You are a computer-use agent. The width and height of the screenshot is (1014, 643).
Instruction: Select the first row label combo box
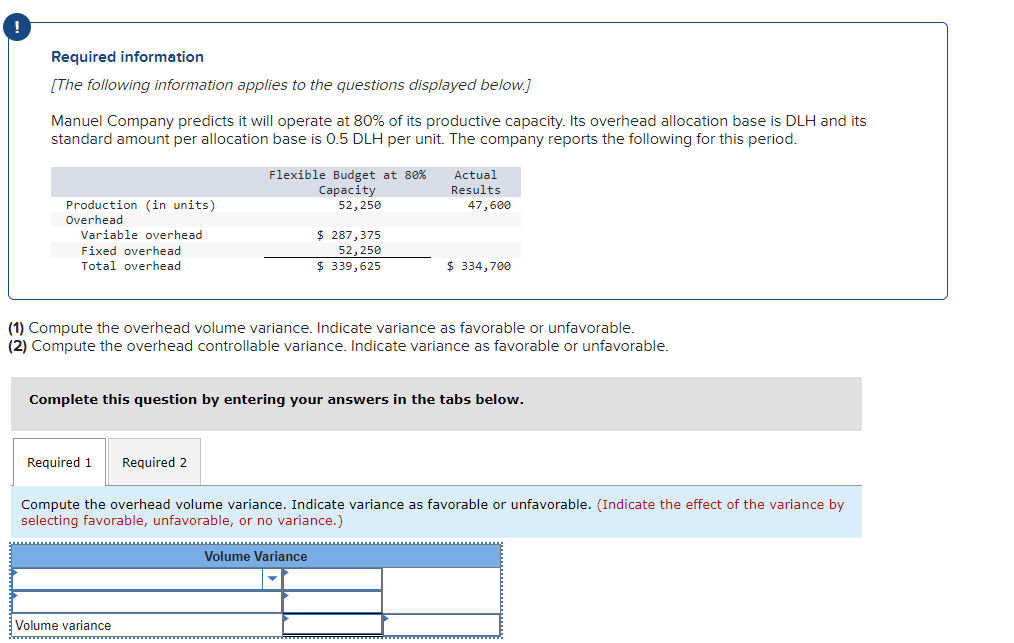[147, 579]
